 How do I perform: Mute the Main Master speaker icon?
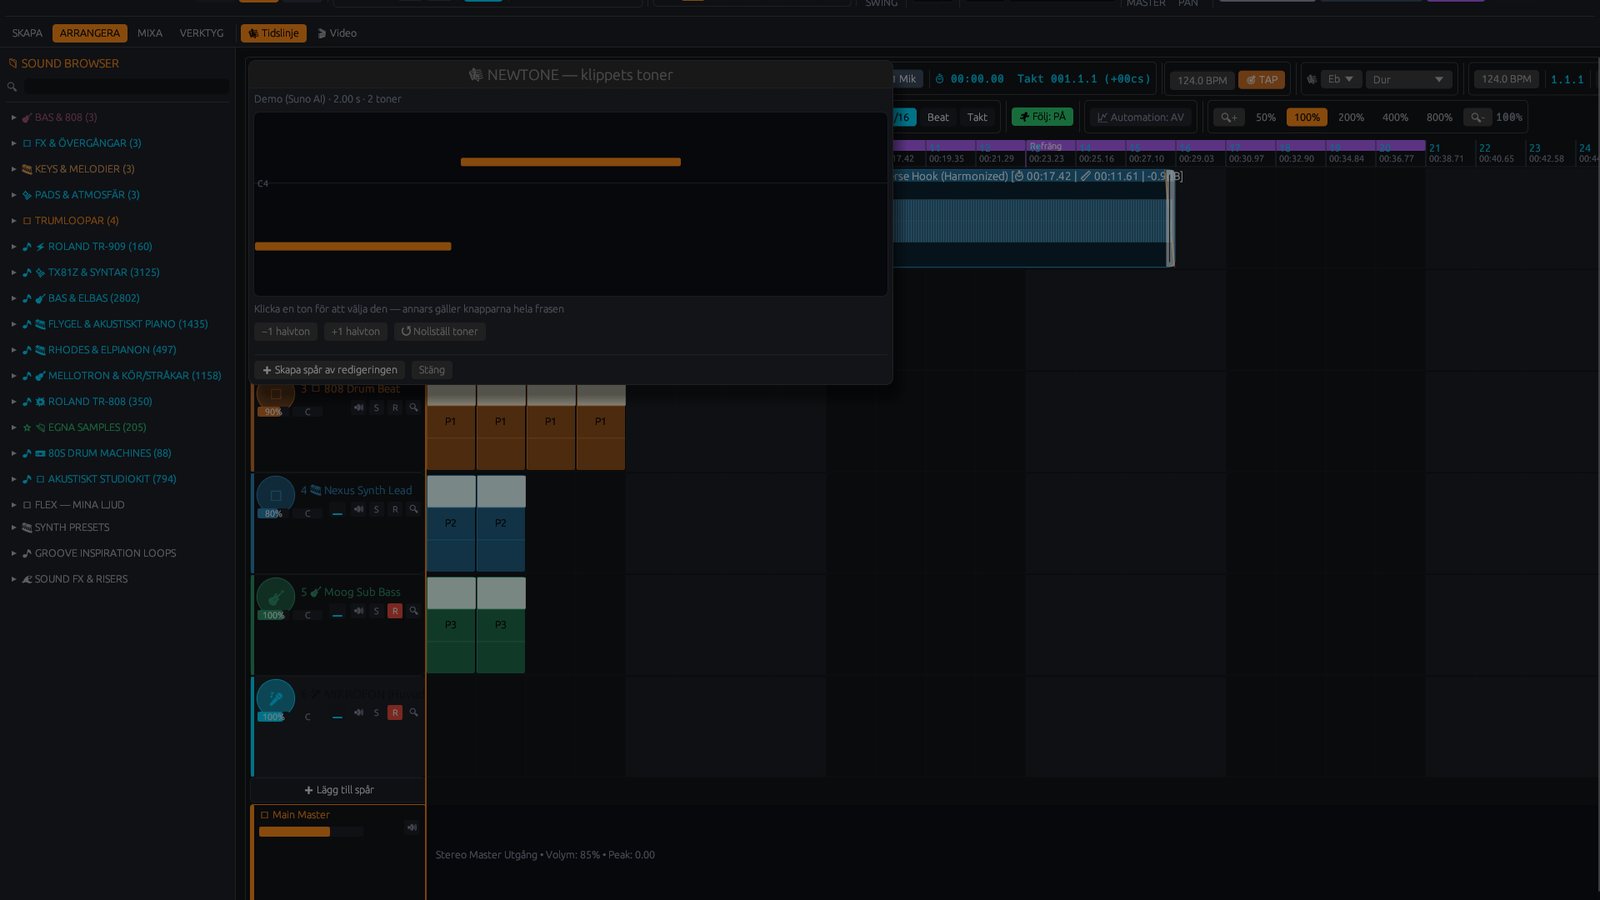(x=411, y=827)
